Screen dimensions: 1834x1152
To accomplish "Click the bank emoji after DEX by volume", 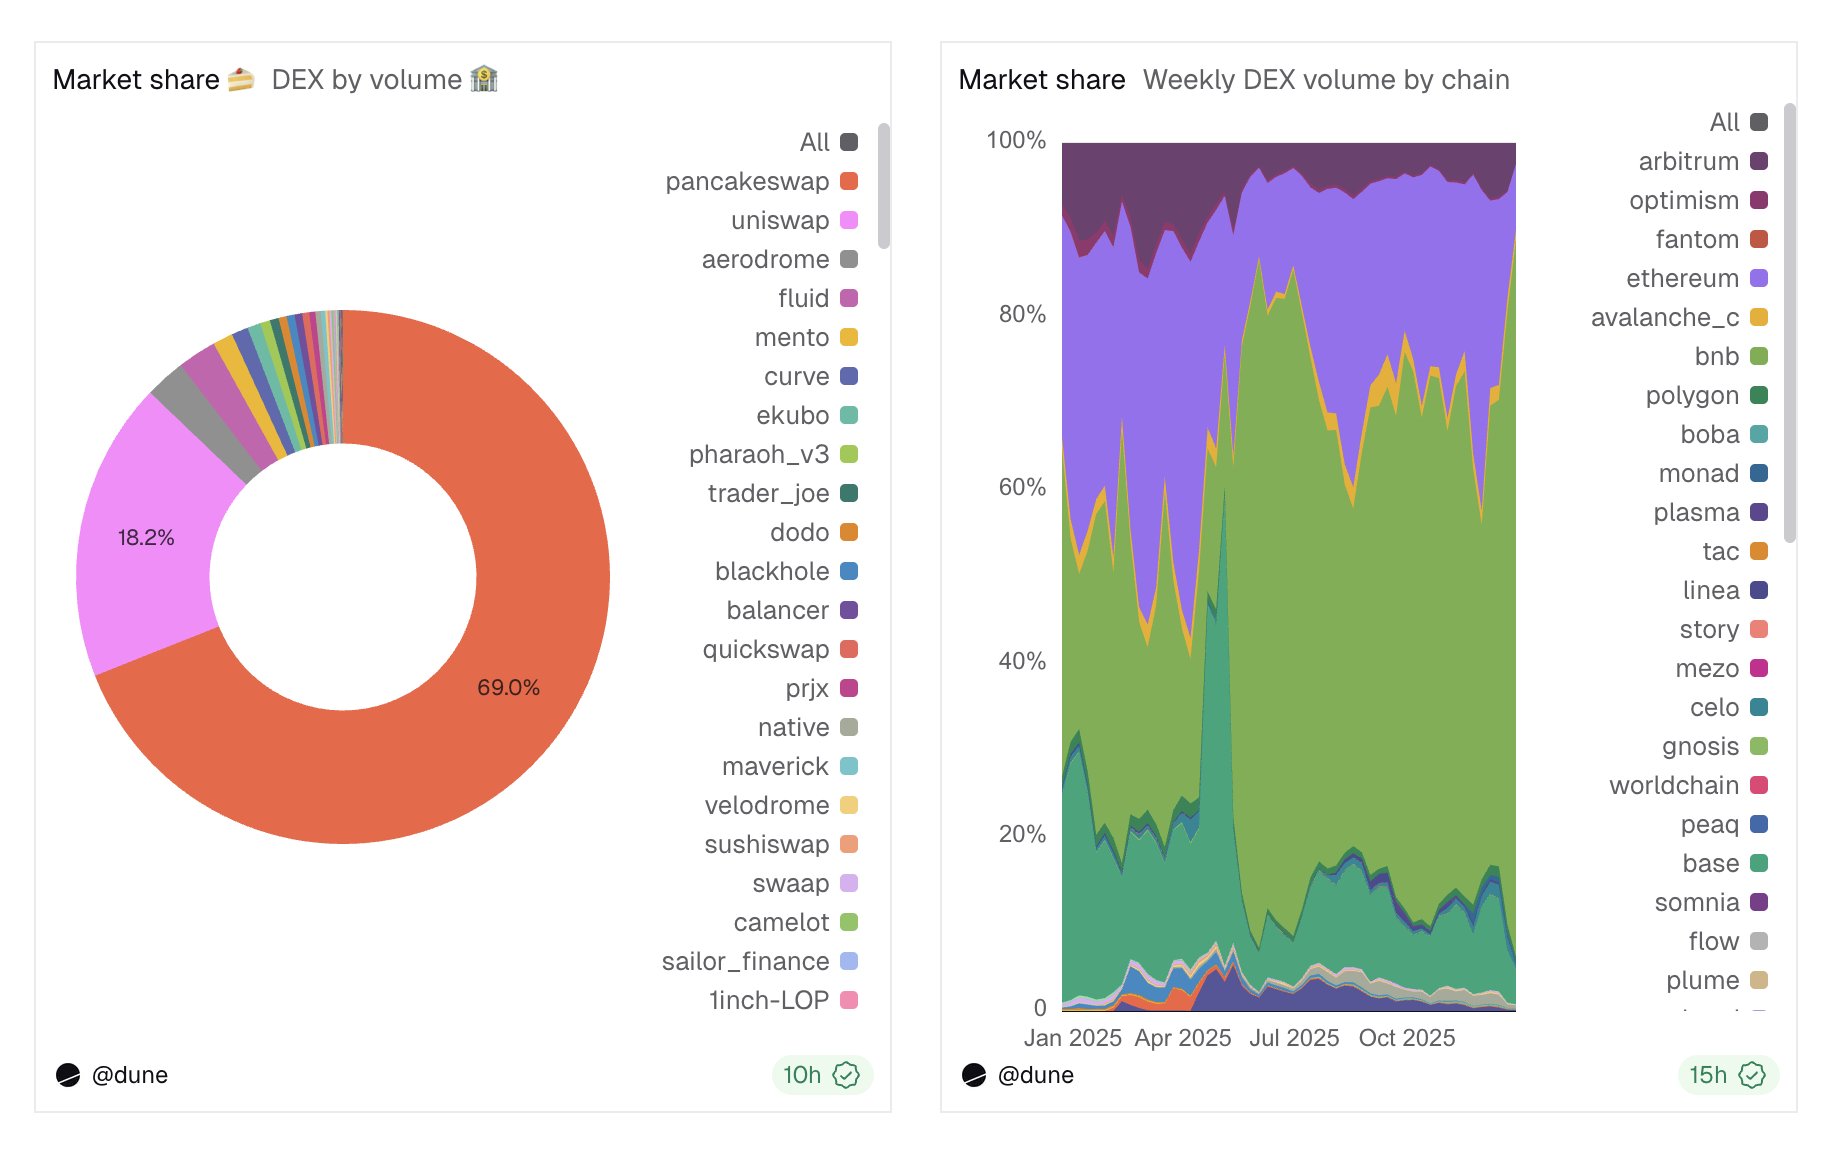I will point(484,79).
